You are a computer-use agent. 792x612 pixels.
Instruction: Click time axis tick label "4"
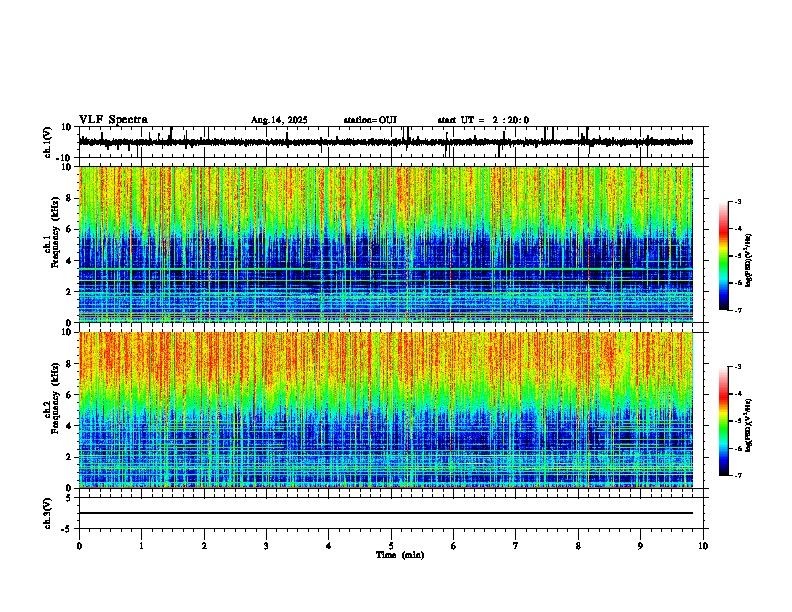point(329,546)
